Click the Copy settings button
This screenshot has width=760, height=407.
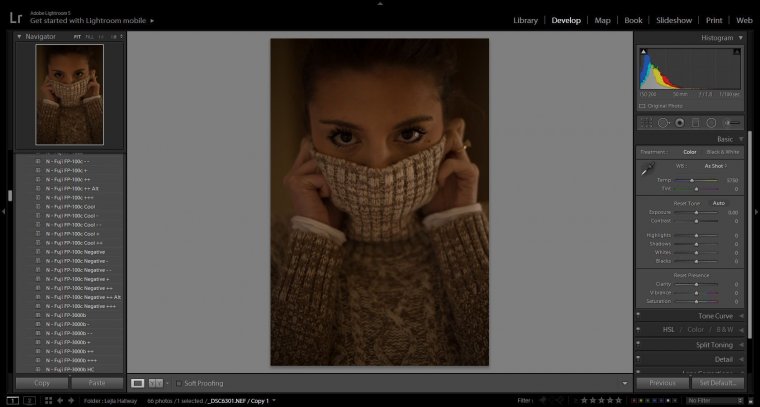click(x=42, y=383)
